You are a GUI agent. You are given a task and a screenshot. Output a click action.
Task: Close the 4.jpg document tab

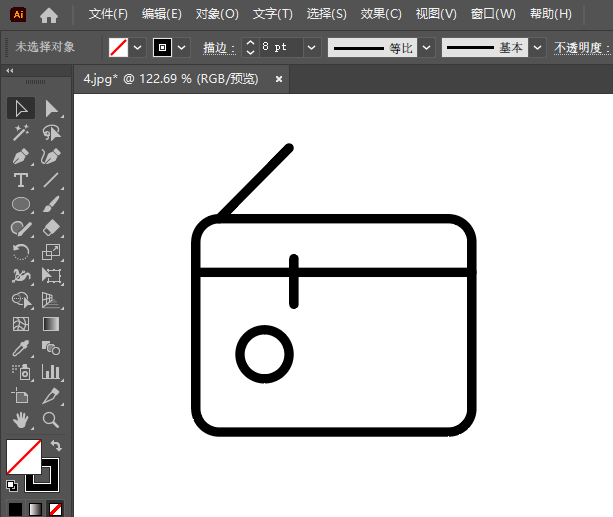[279, 79]
